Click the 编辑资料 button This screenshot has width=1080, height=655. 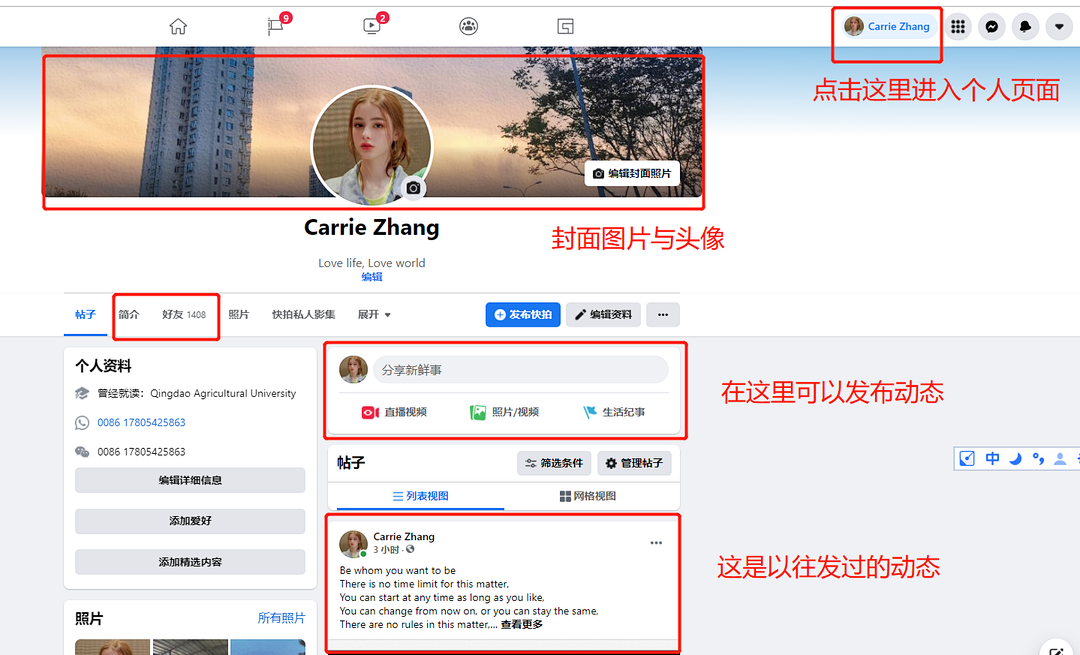[x=602, y=314]
